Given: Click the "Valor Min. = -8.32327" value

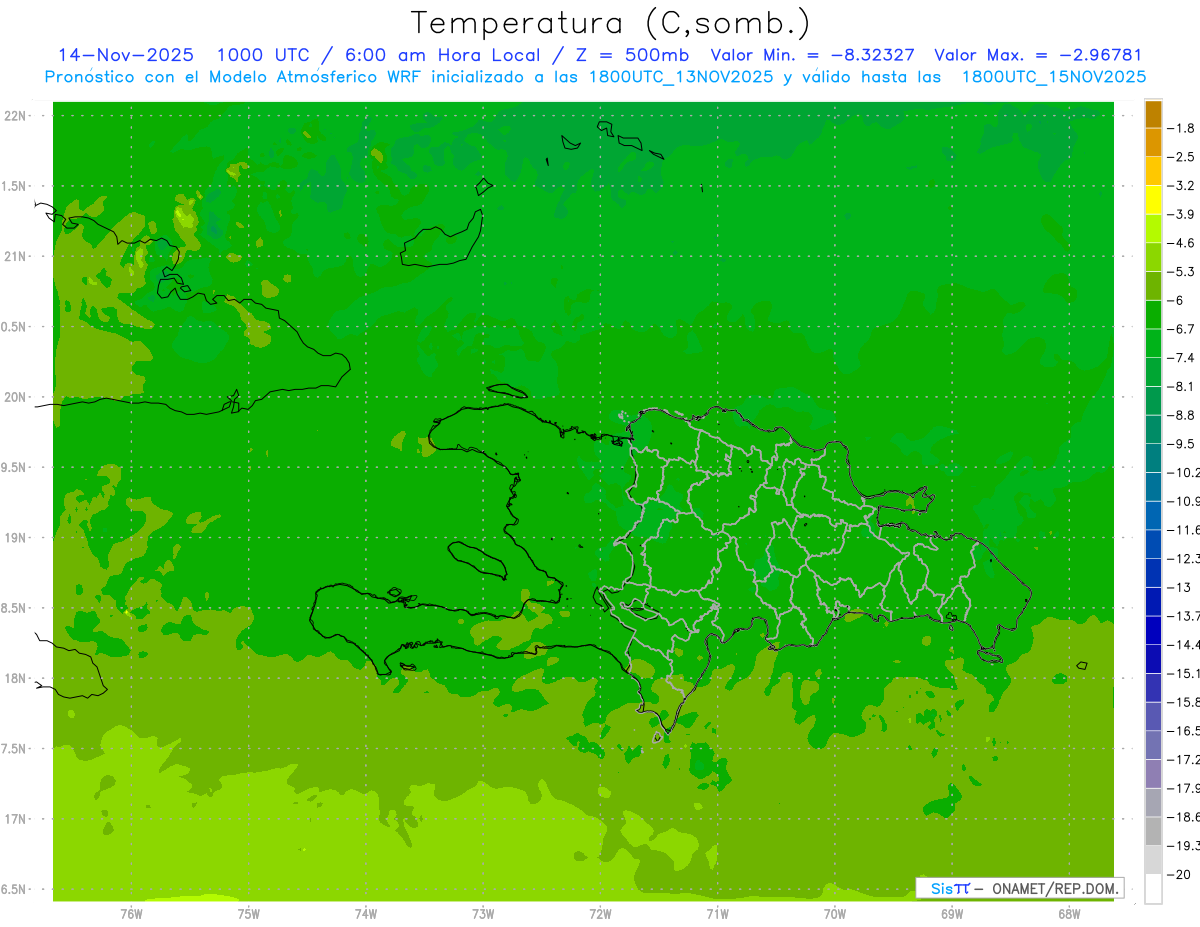Looking at the screenshot, I should click(x=812, y=56).
